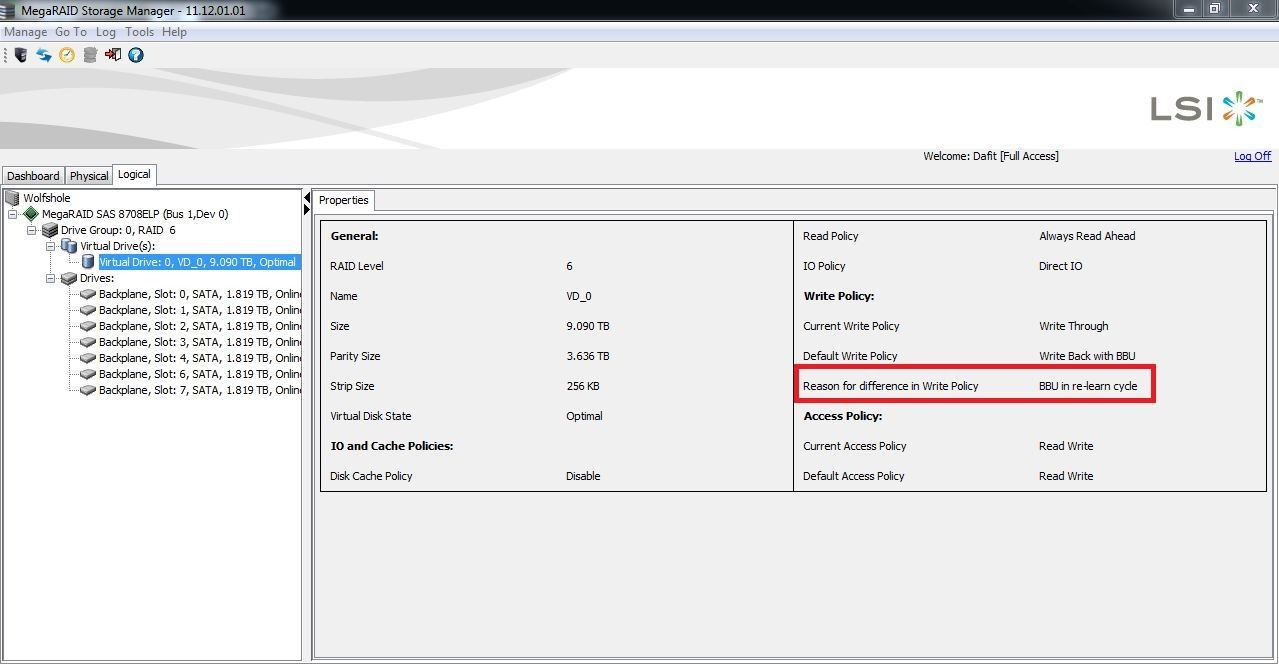Click the 'BBU in re-learn cycle' text

(1088, 386)
